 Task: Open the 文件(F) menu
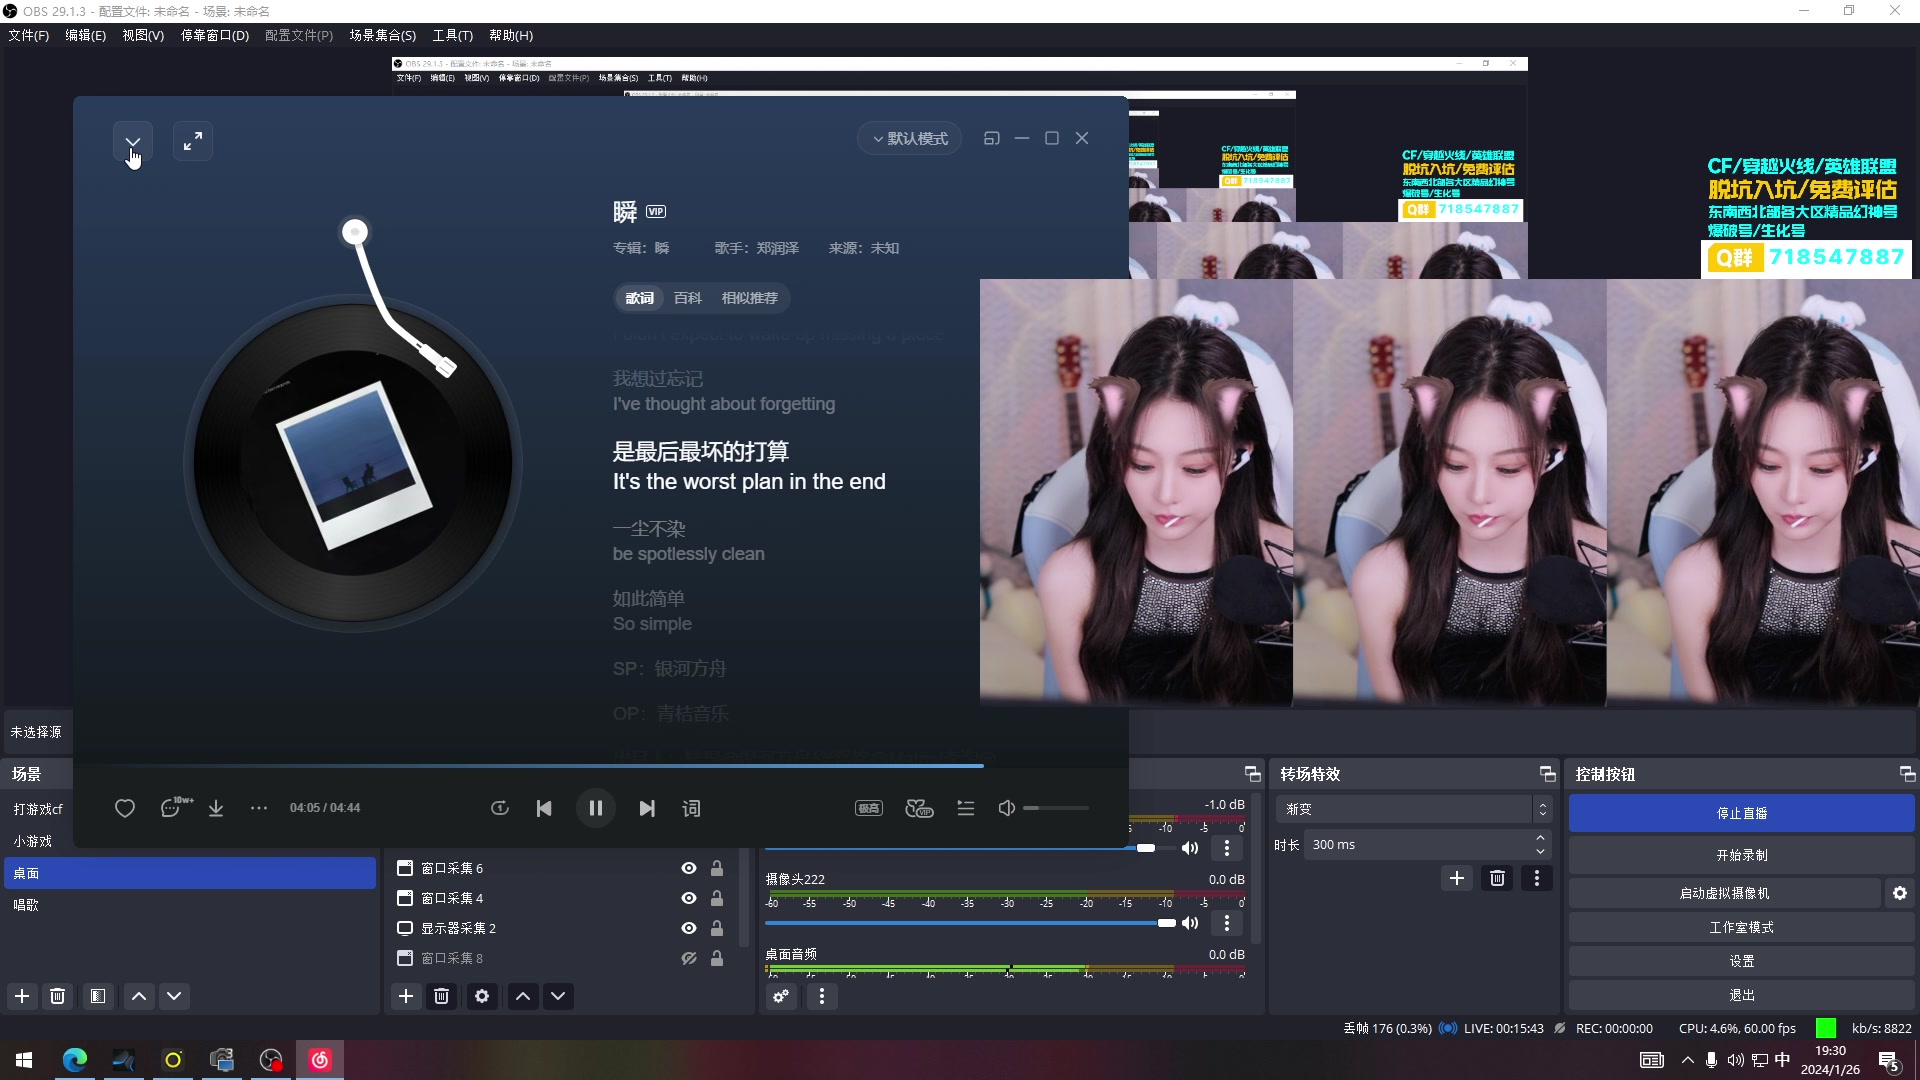(x=29, y=35)
